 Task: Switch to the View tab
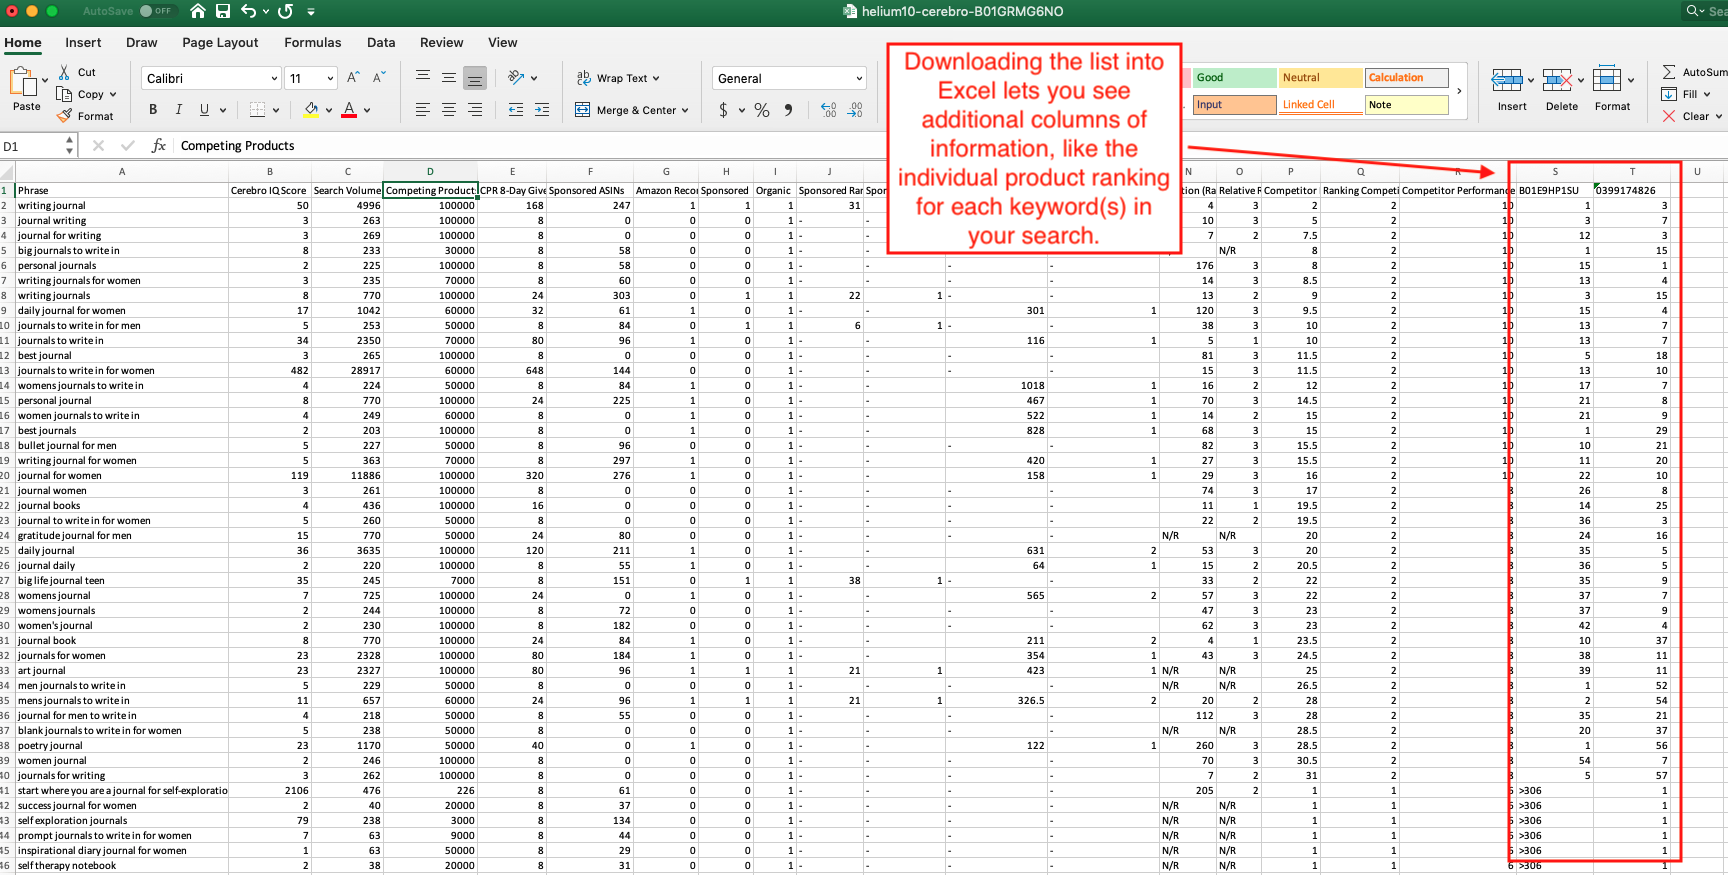point(503,42)
